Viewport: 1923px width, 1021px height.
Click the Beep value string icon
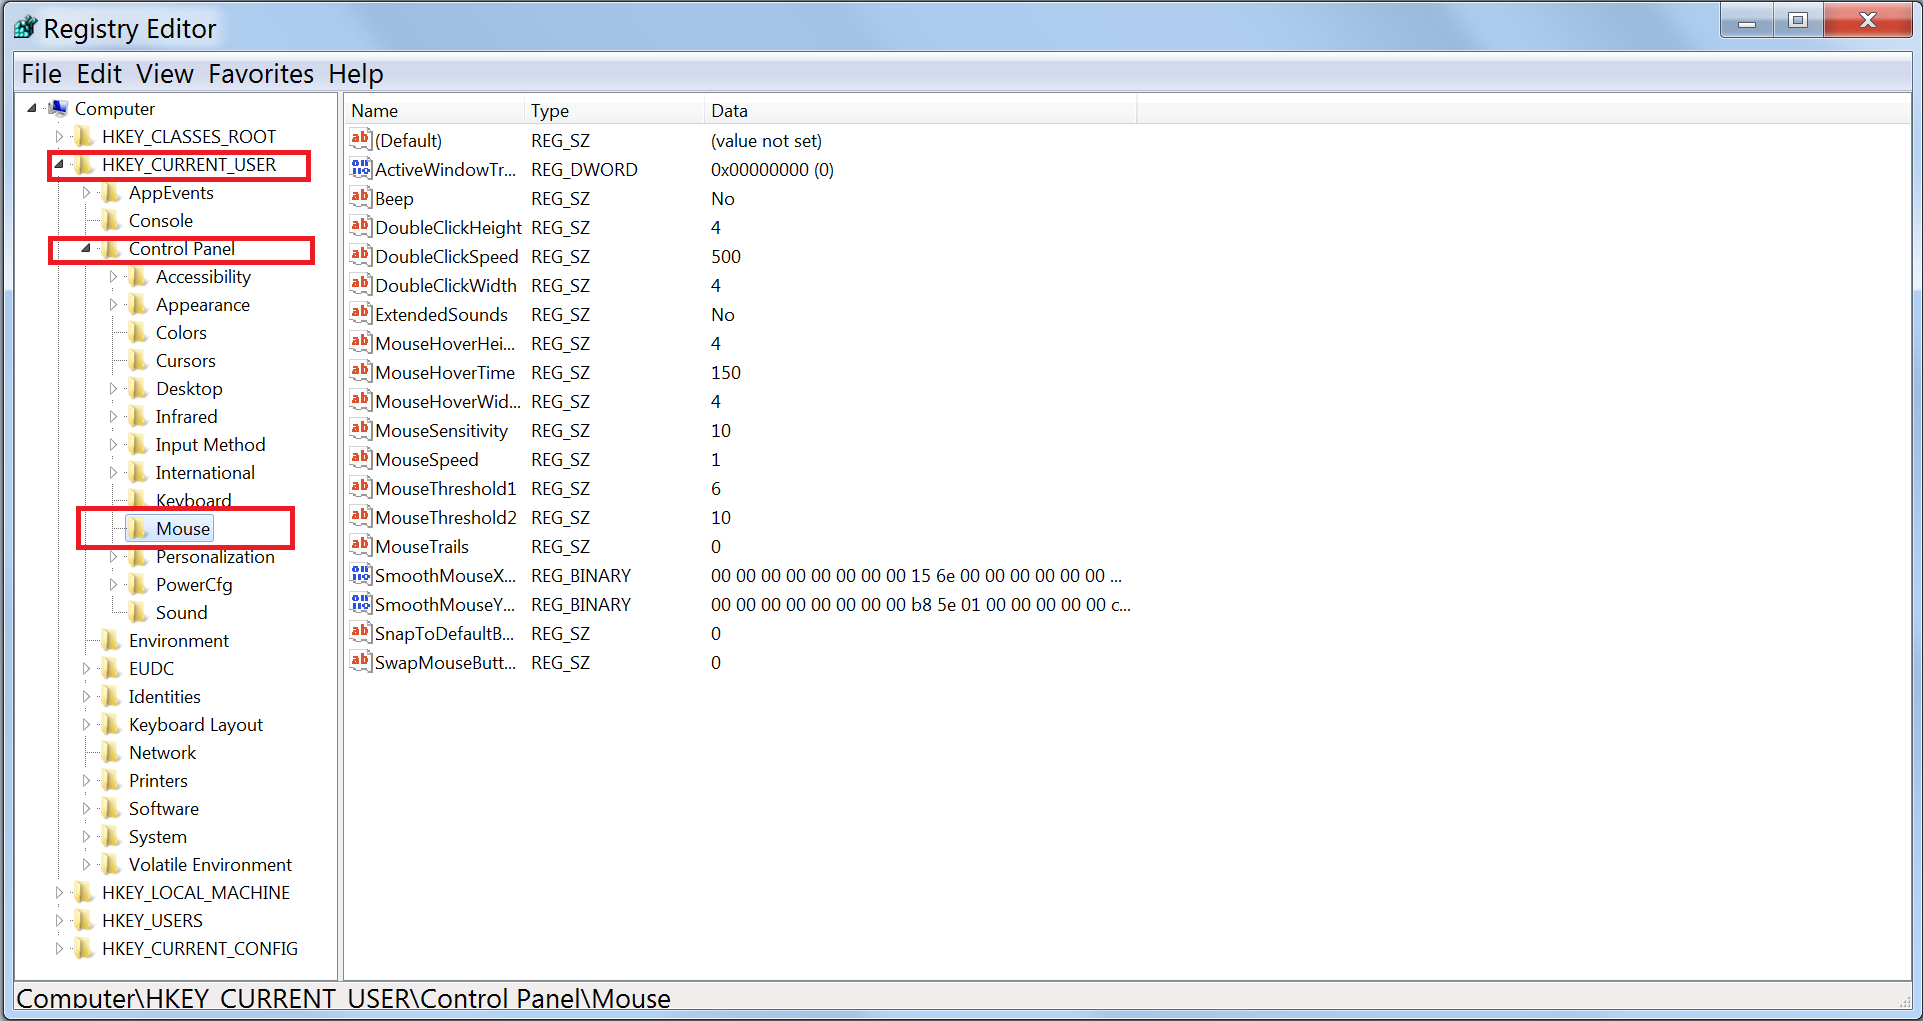(x=361, y=197)
